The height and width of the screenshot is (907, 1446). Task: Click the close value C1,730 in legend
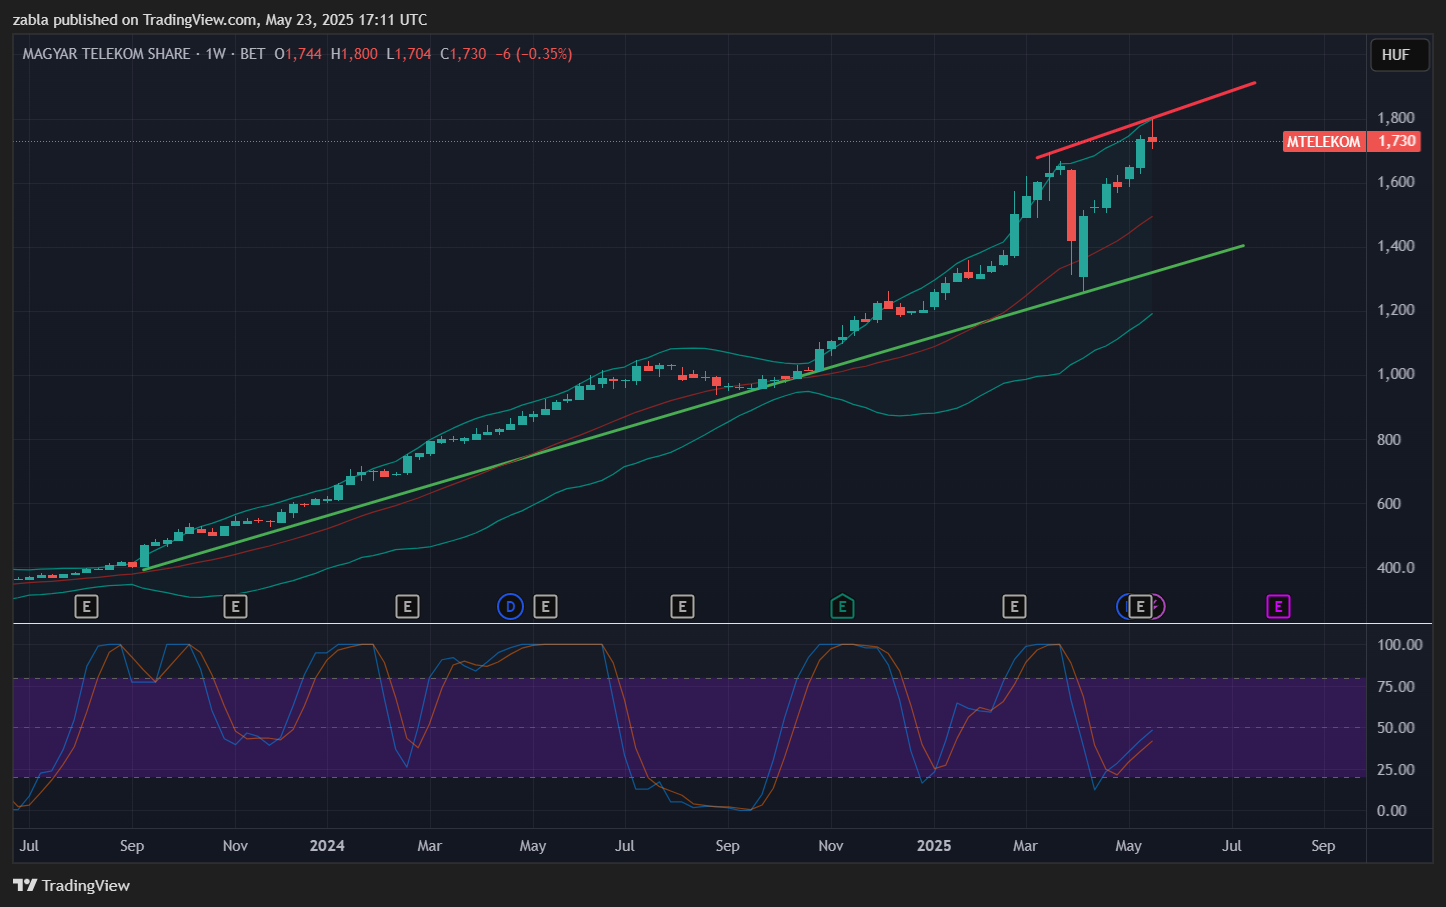click(x=463, y=54)
